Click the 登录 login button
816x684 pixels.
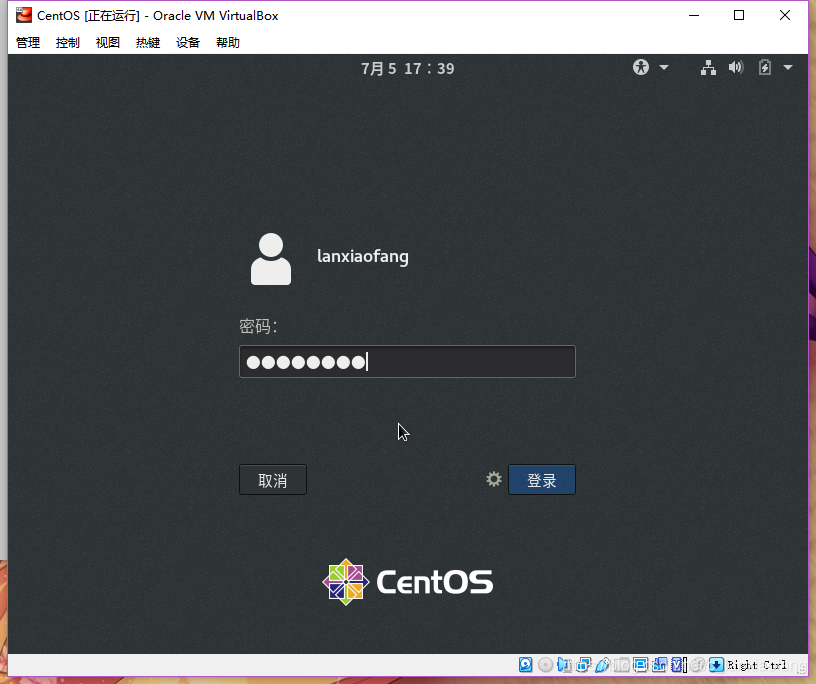[542, 479]
